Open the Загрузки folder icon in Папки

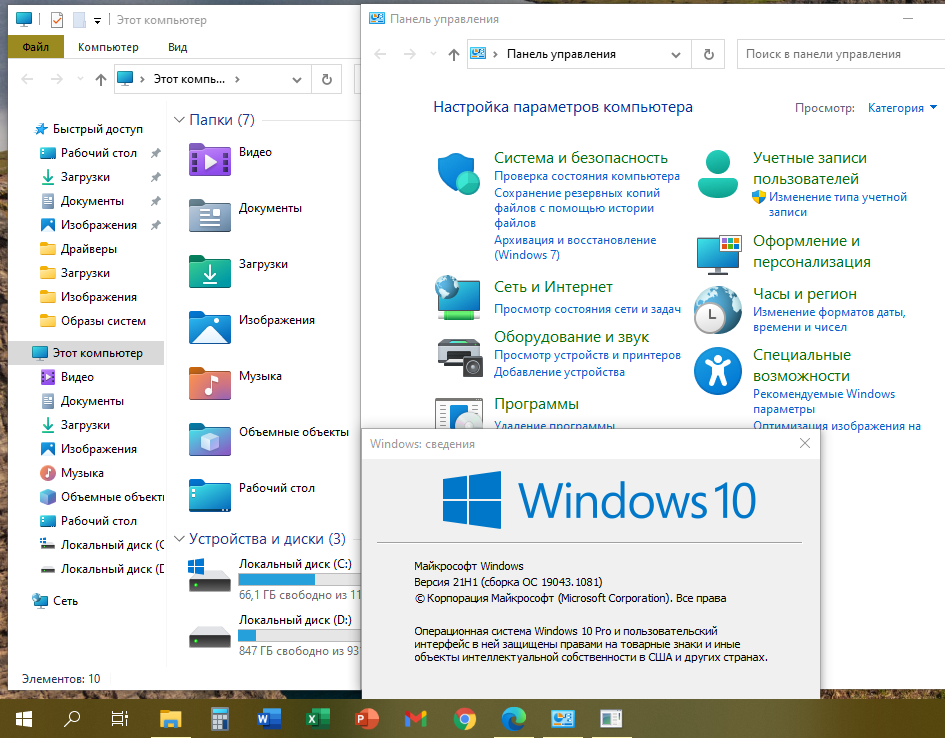209,271
